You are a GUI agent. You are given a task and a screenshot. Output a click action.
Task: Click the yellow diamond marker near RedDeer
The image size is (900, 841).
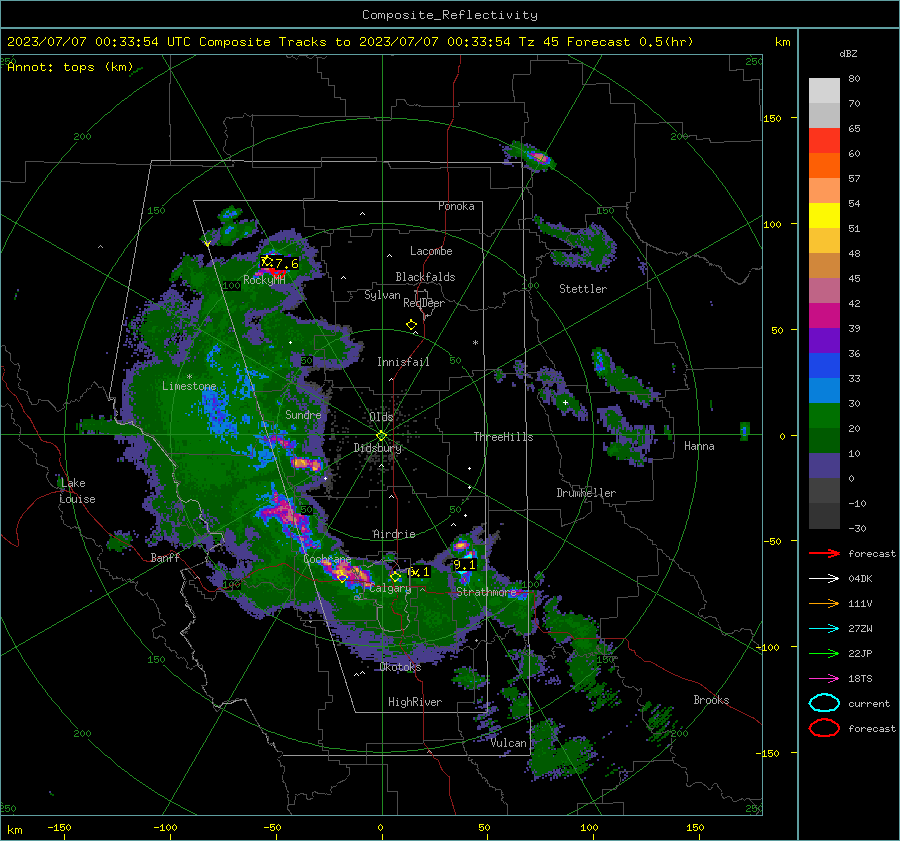point(411,325)
